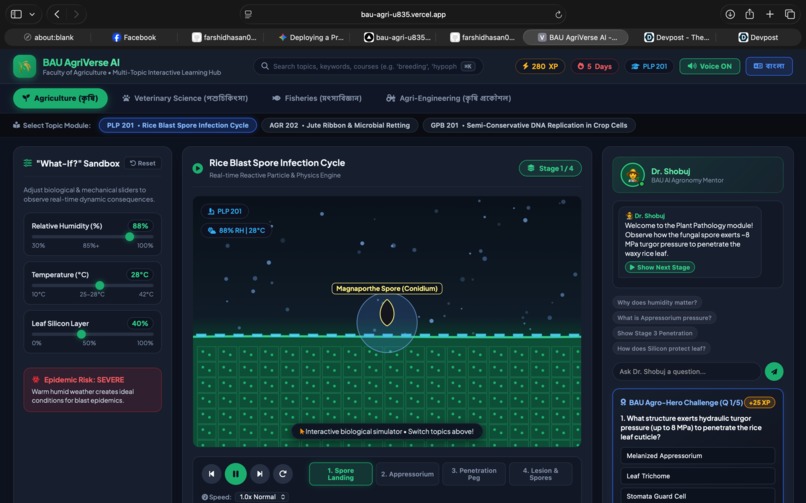Click the sliders icon beside What-If Sandbox title

[x=28, y=163]
